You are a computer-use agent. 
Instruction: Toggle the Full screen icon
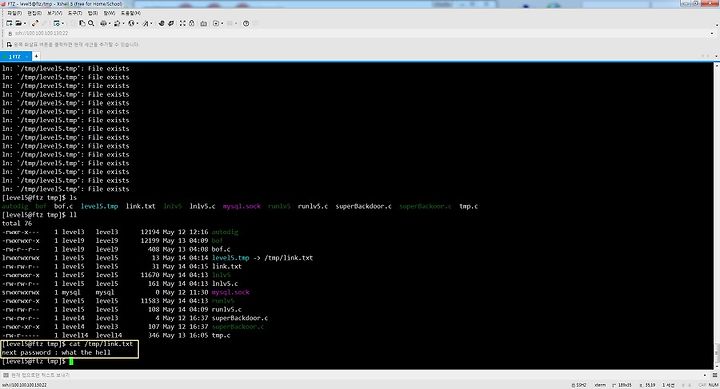[183, 23]
